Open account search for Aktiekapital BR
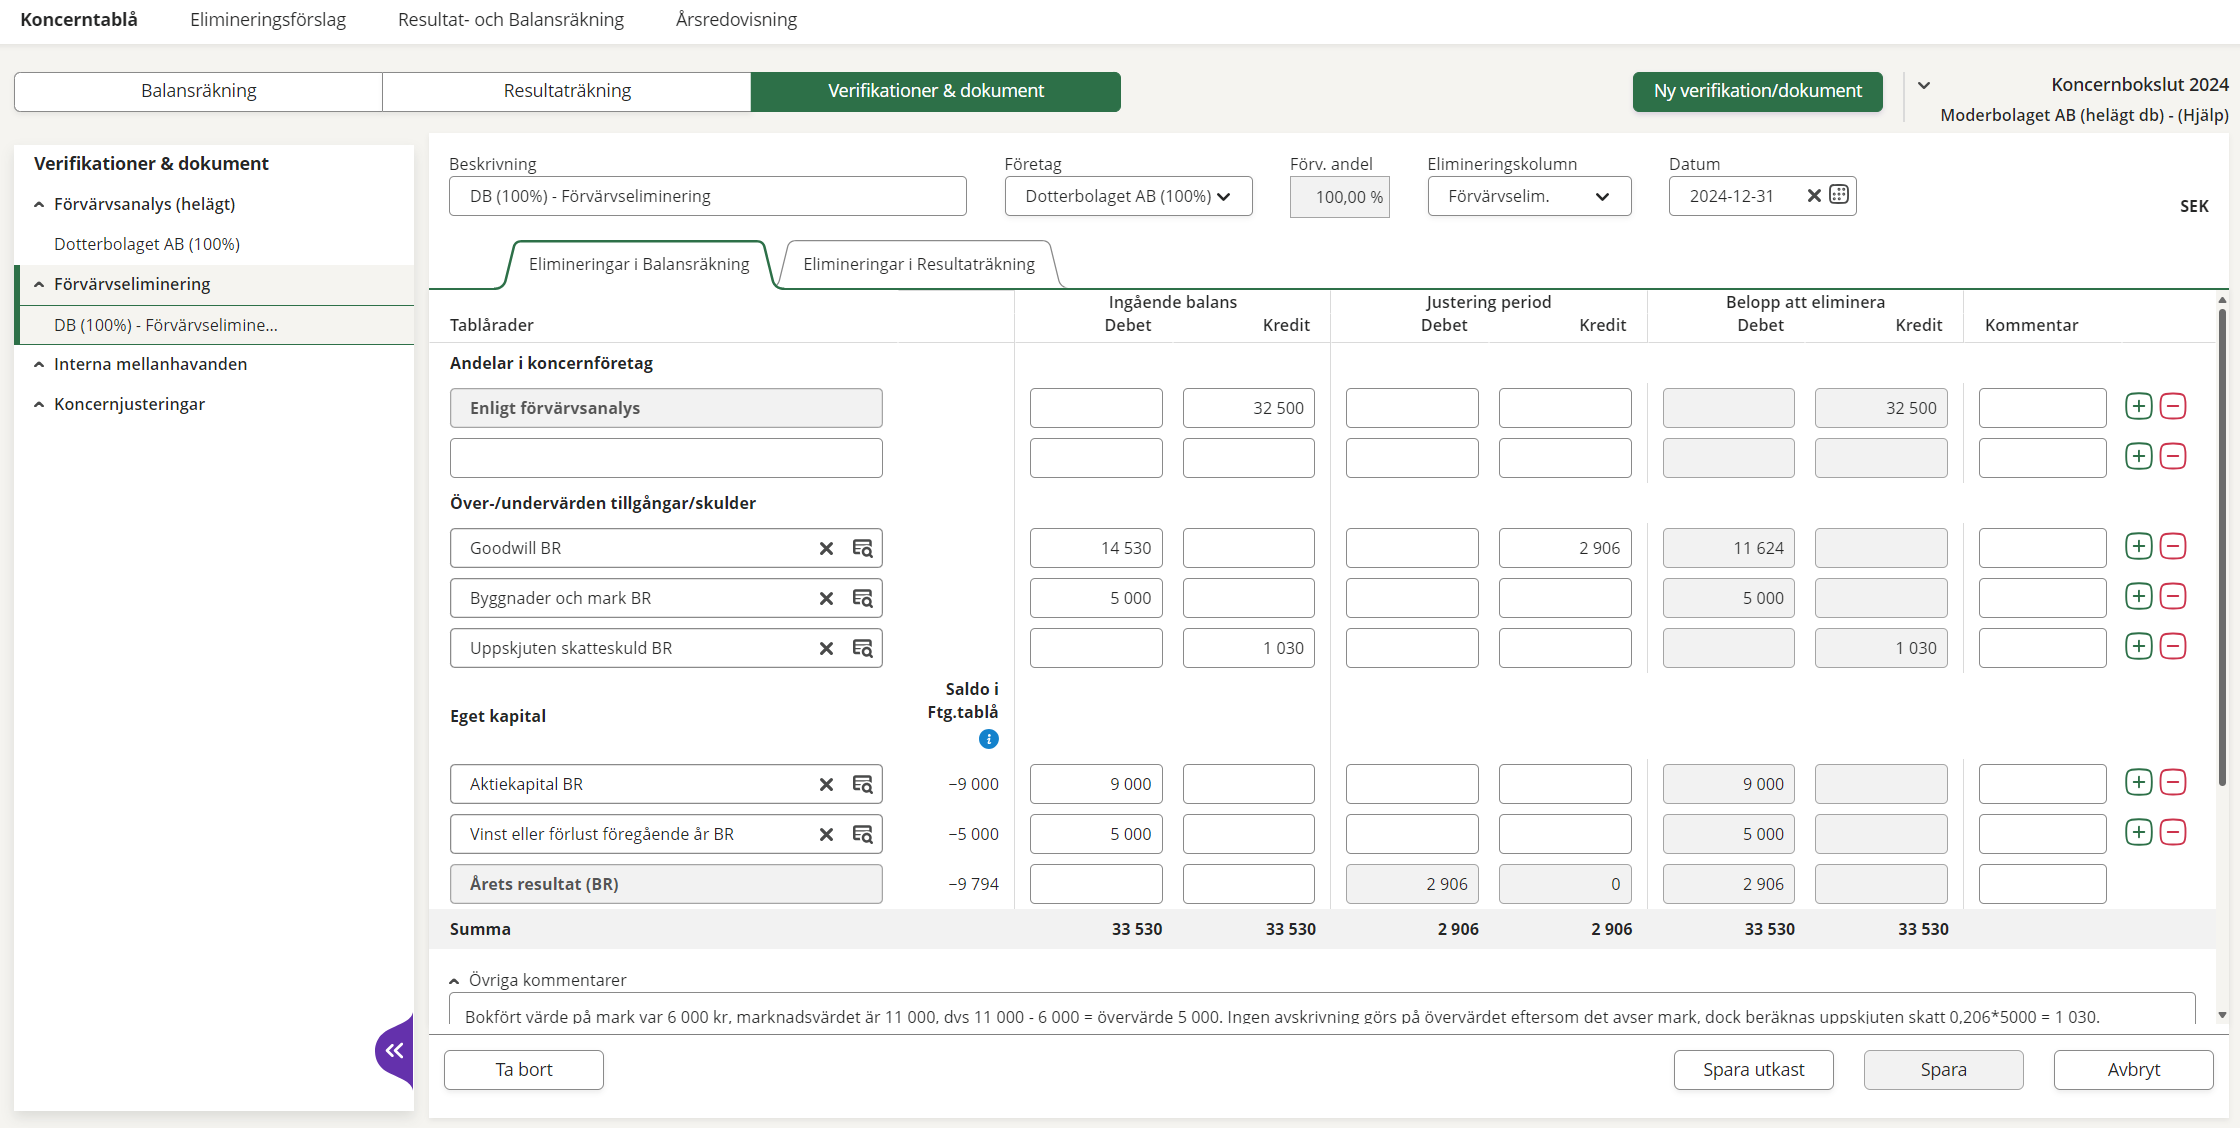 coord(862,784)
